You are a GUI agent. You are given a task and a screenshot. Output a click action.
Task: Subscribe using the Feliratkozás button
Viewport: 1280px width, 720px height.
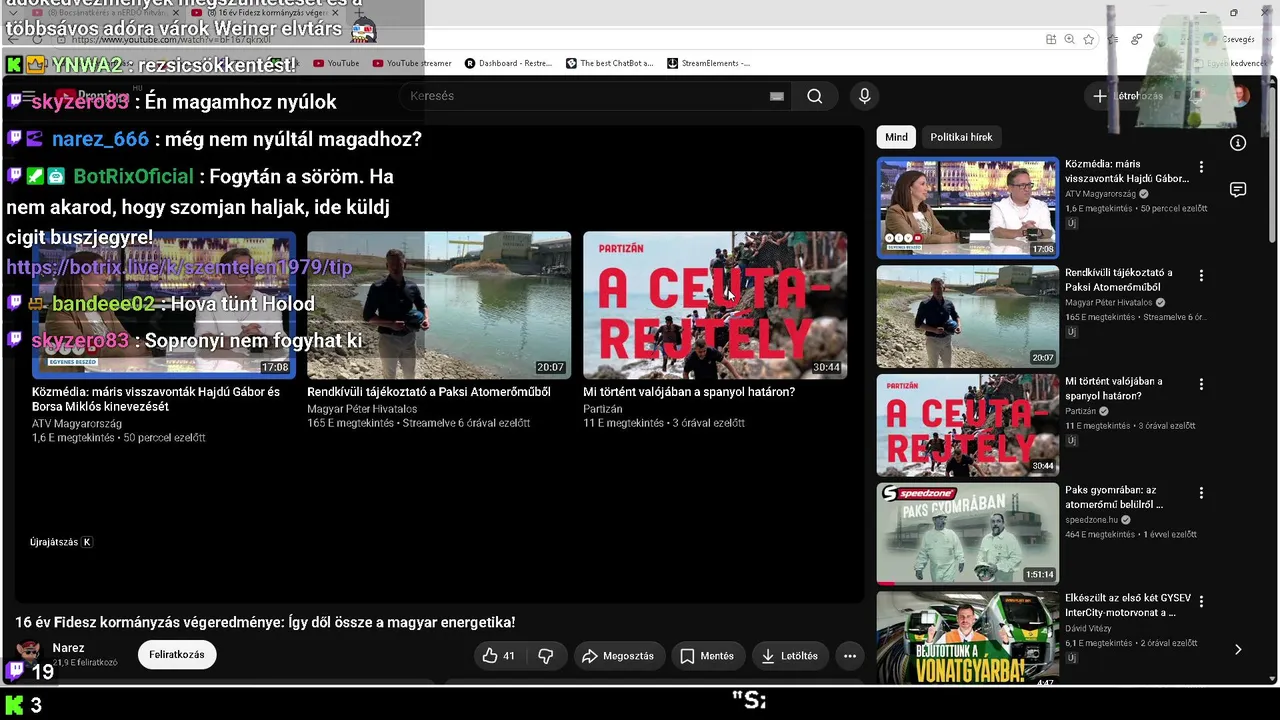point(177,655)
